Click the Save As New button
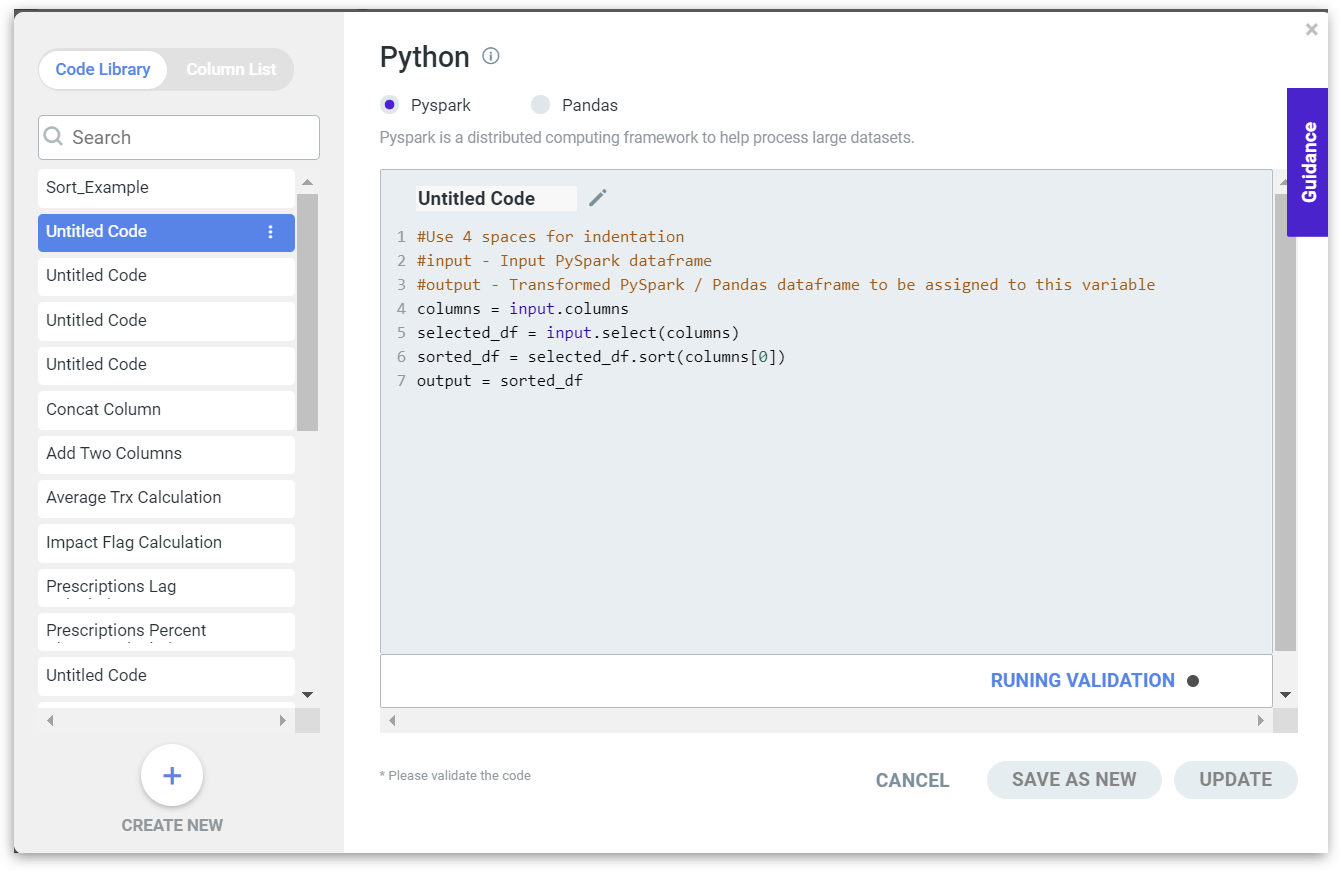Image resolution: width=1342 pixels, height=873 pixels. click(1074, 780)
